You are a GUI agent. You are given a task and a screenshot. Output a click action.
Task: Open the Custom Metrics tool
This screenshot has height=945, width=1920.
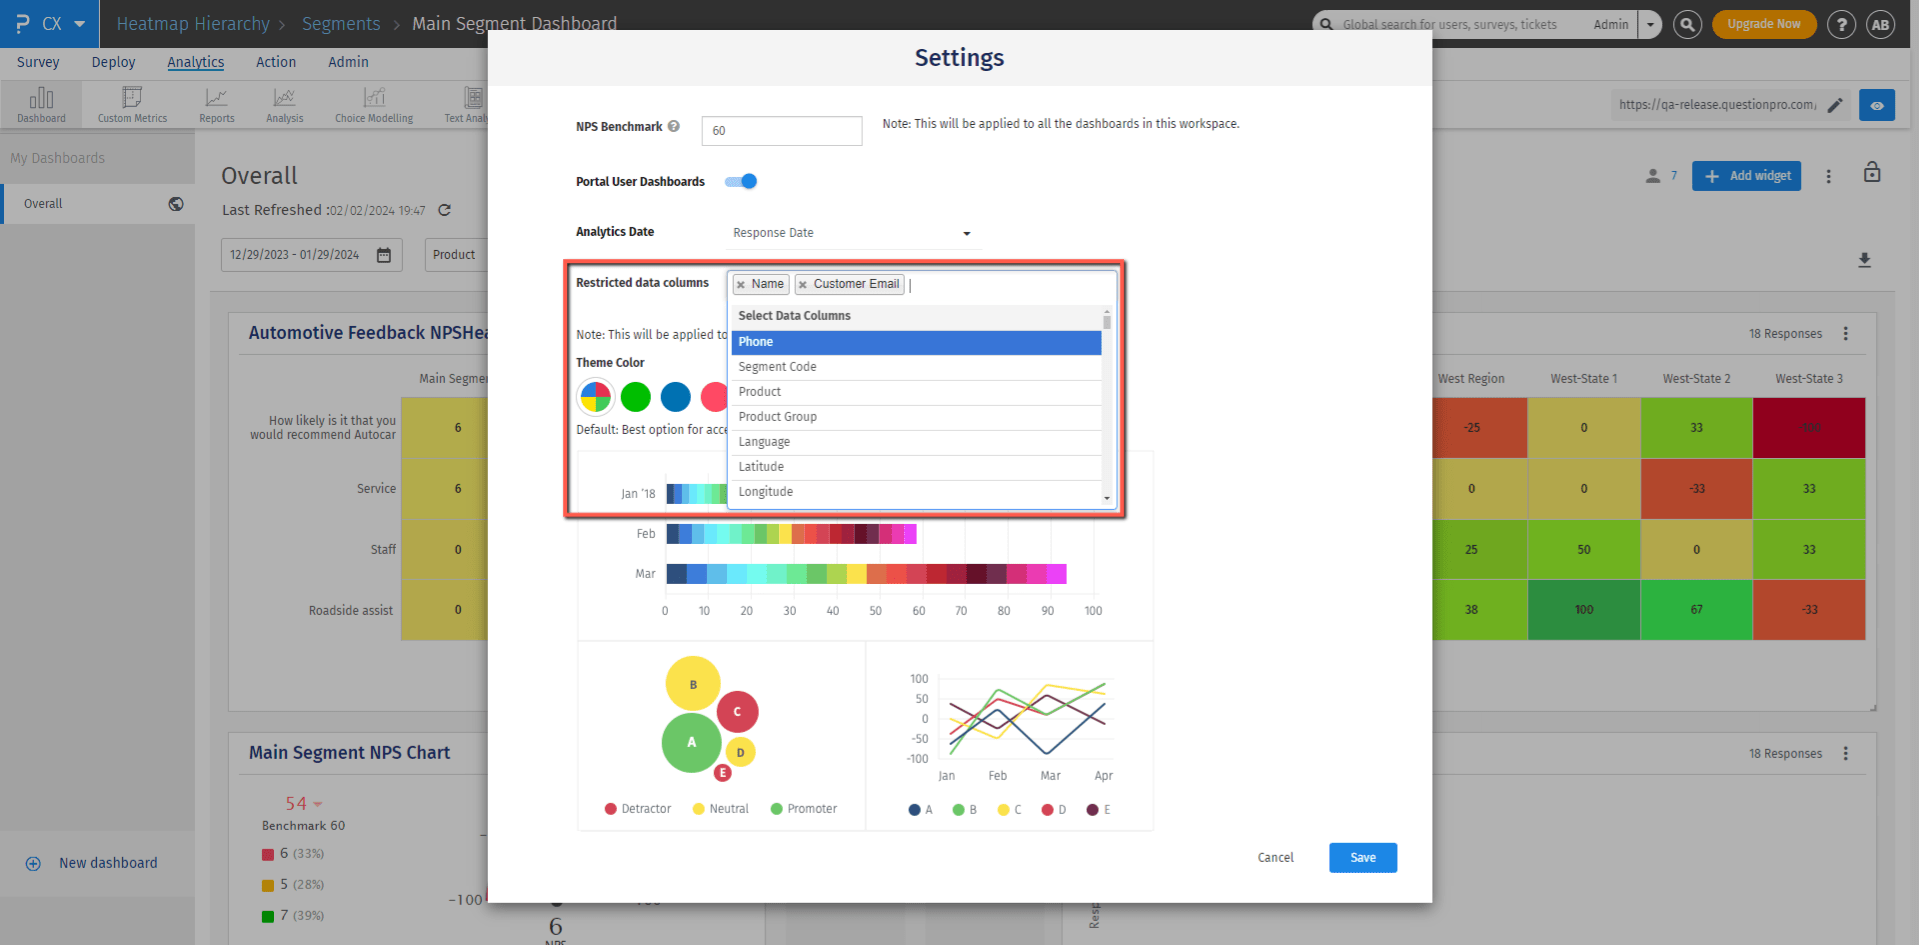(x=131, y=103)
